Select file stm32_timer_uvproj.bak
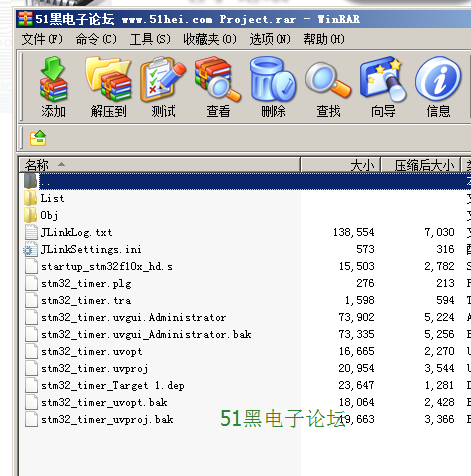The image size is (471, 476). coord(107,419)
